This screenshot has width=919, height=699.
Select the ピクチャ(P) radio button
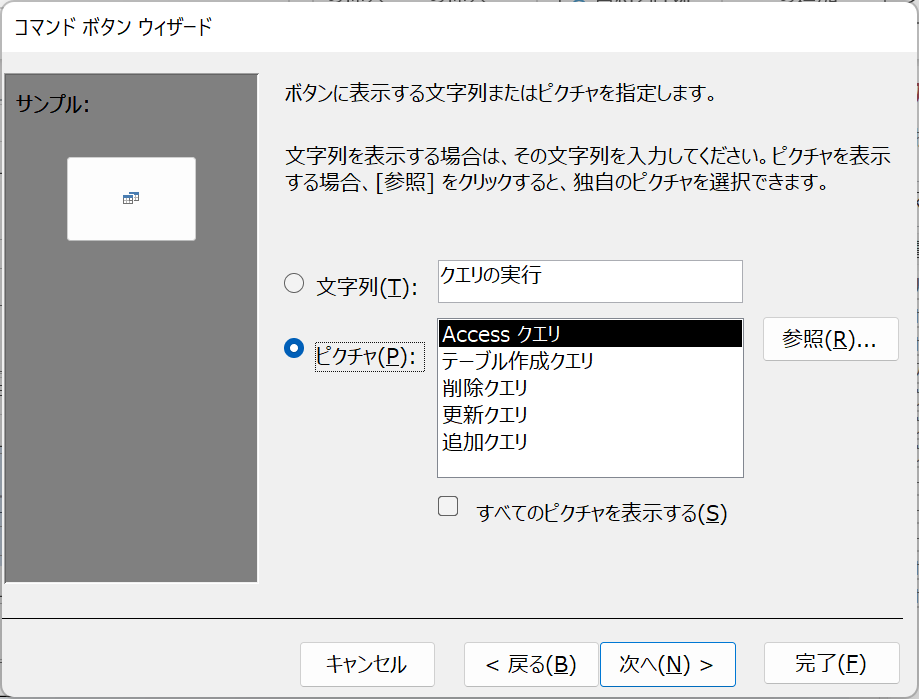[294, 348]
